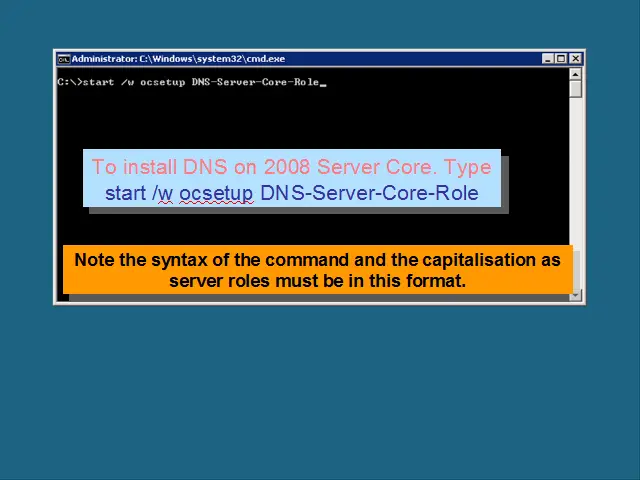Open the cmd.exe system menu icon
The width and height of the screenshot is (640, 480).
[64, 59]
